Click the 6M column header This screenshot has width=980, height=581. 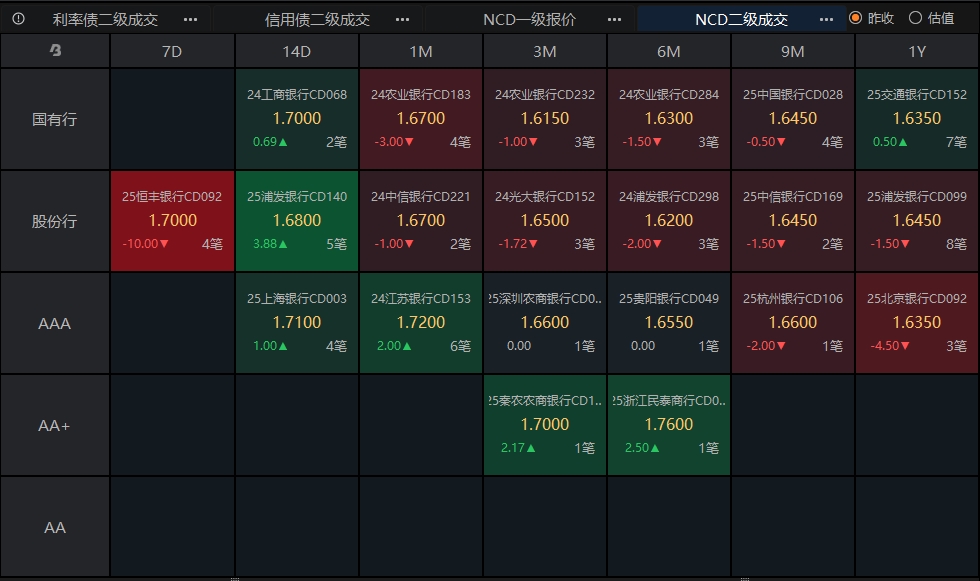pos(669,51)
